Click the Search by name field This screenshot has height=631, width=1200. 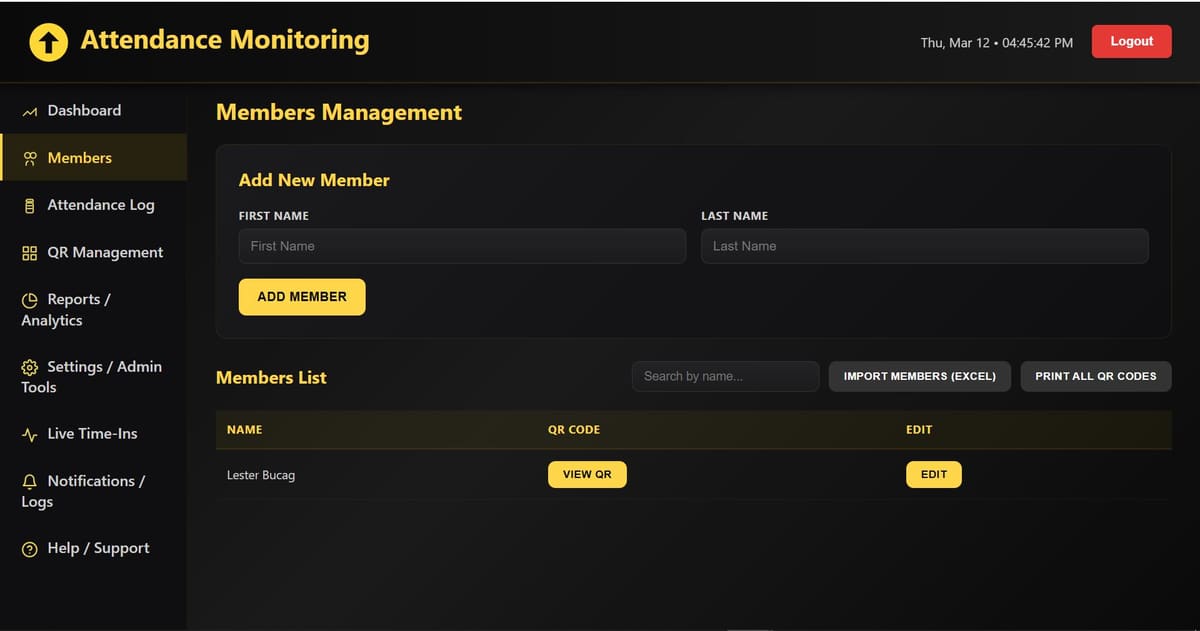click(x=724, y=376)
